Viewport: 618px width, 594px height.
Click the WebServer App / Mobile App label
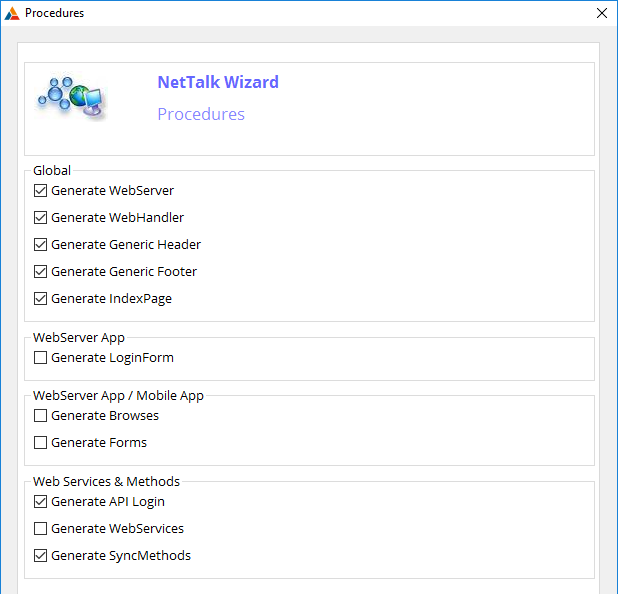tap(118, 395)
